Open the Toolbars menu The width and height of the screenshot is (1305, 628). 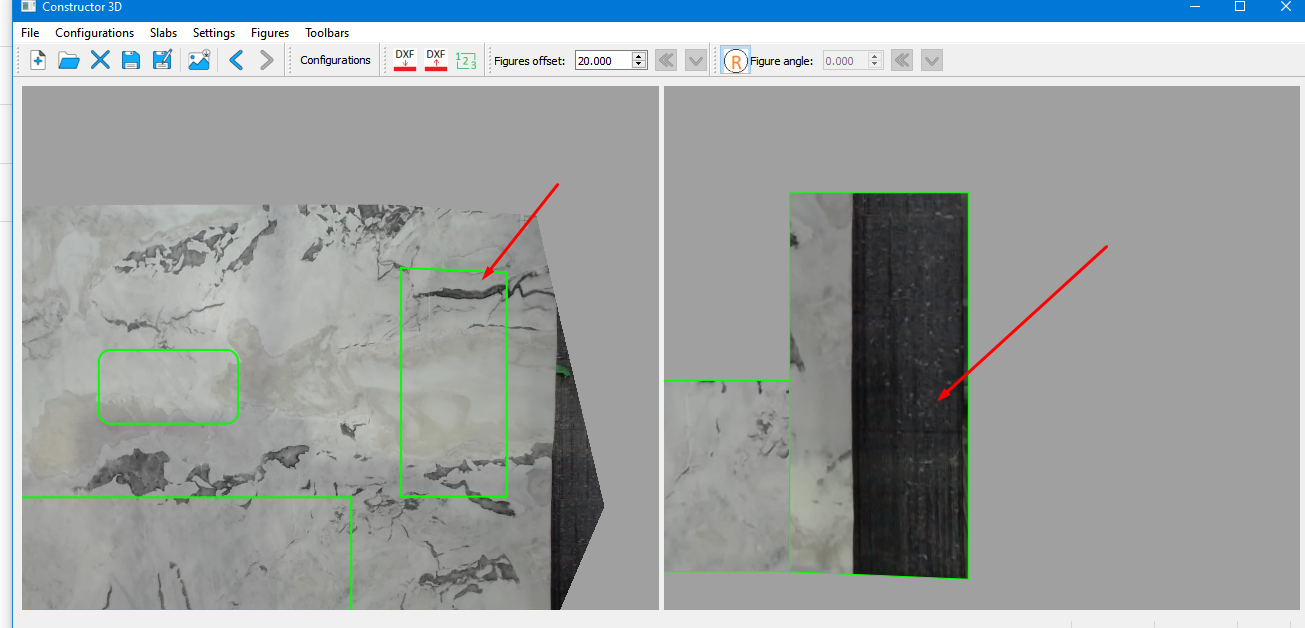327,33
